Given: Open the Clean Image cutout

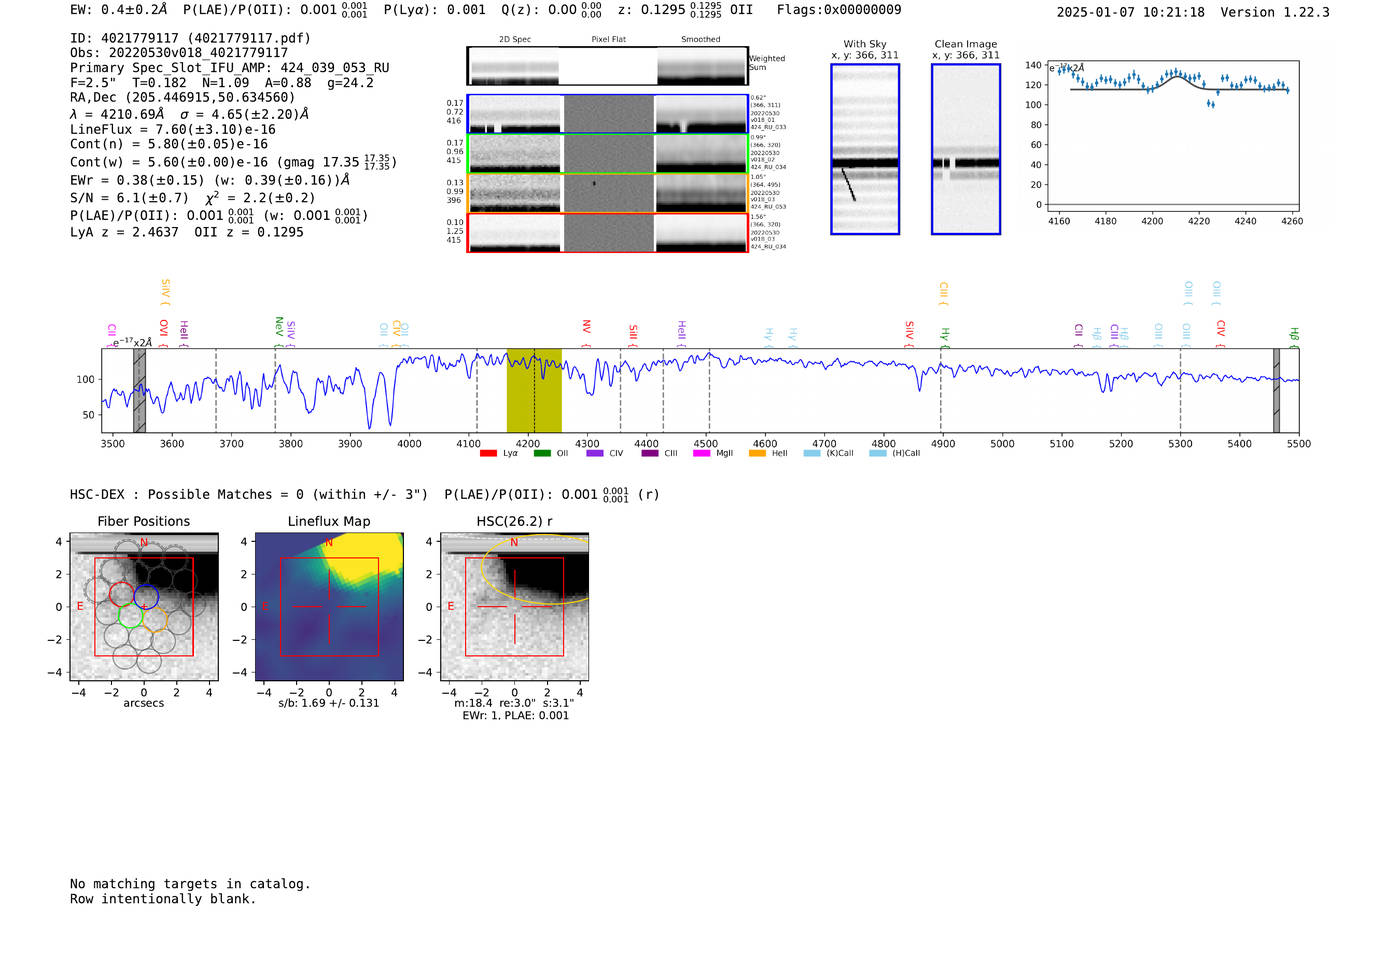Looking at the screenshot, I should point(966,149).
